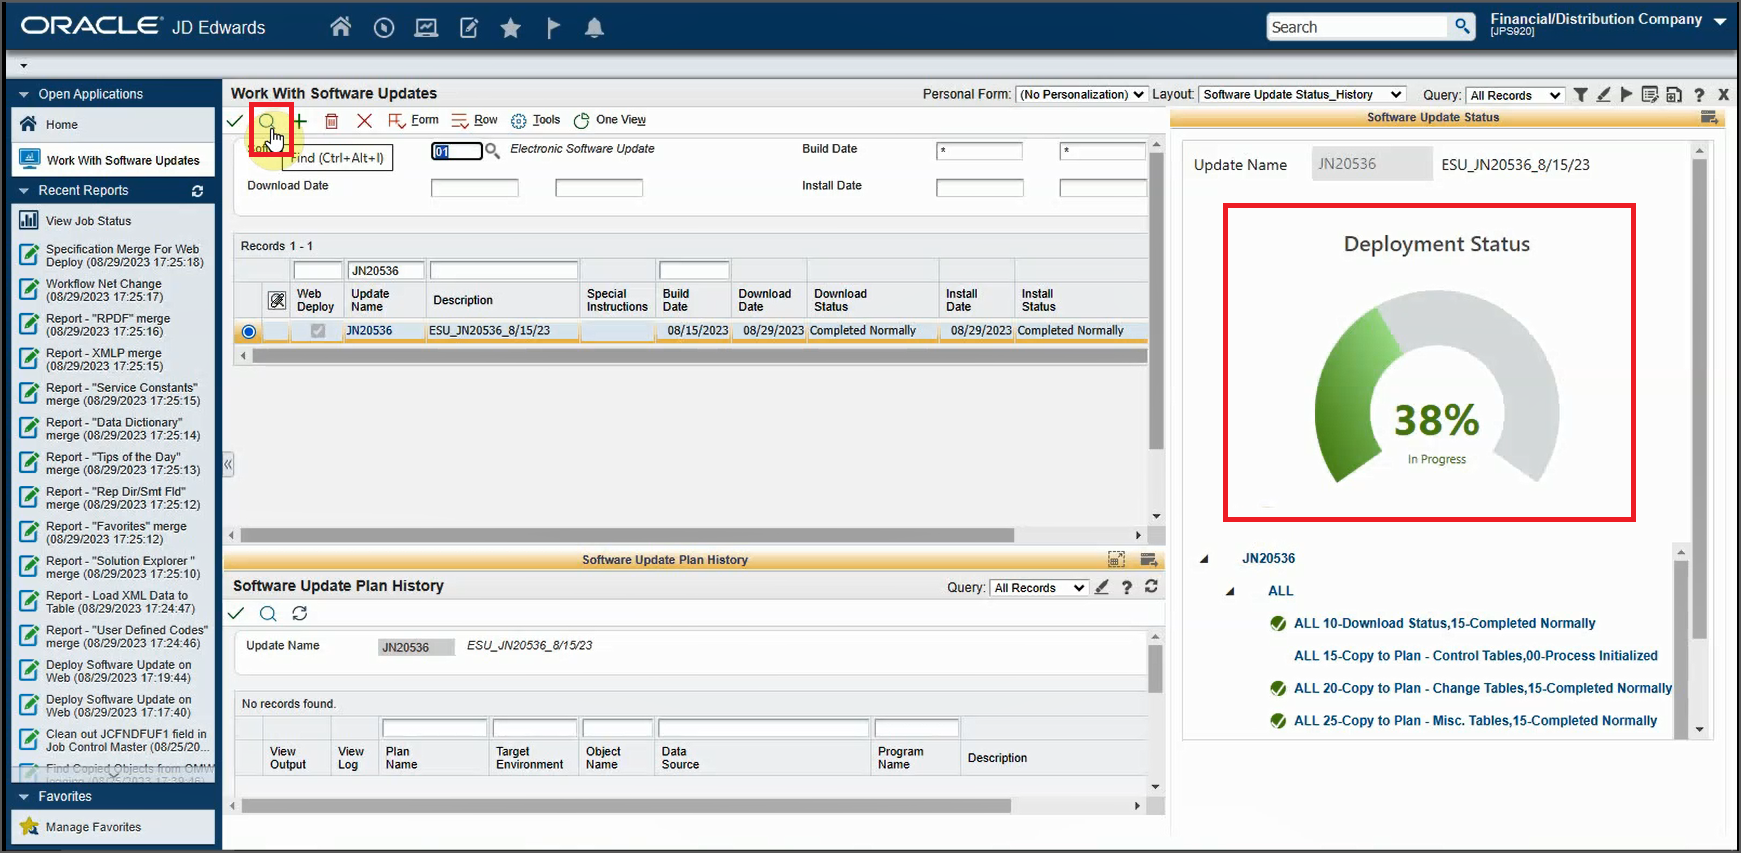This screenshot has width=1741, height=853.
Task: Click the query filter funnel icon
Action: (x=1581, y=94)
